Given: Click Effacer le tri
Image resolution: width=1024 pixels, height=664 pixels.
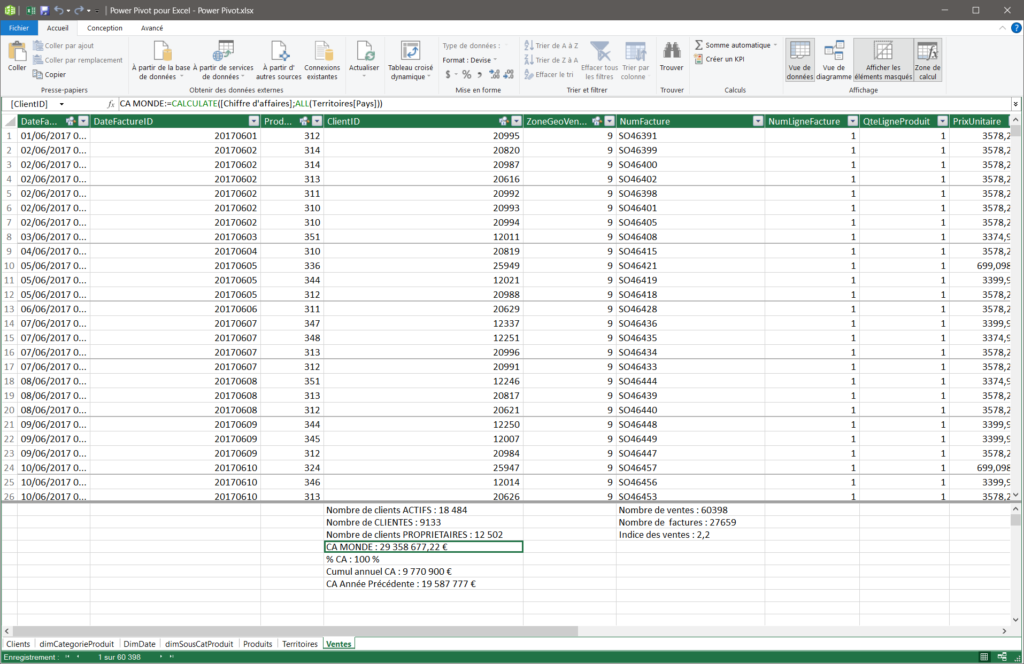Looking at the screenshot, I should [549, 74].
